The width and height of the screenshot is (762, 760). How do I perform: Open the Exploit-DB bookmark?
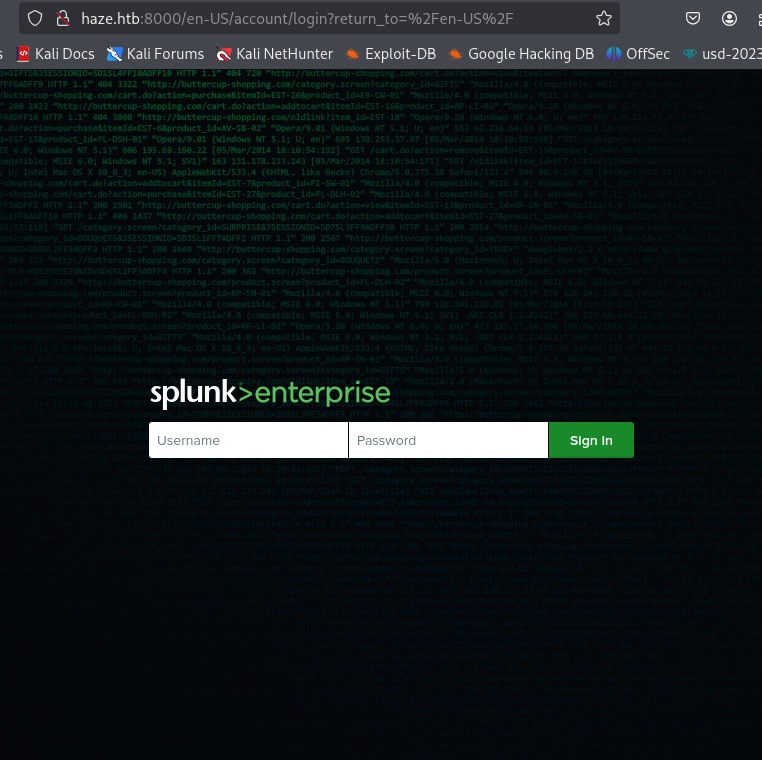pyautogui.click(x=391, y=54)
